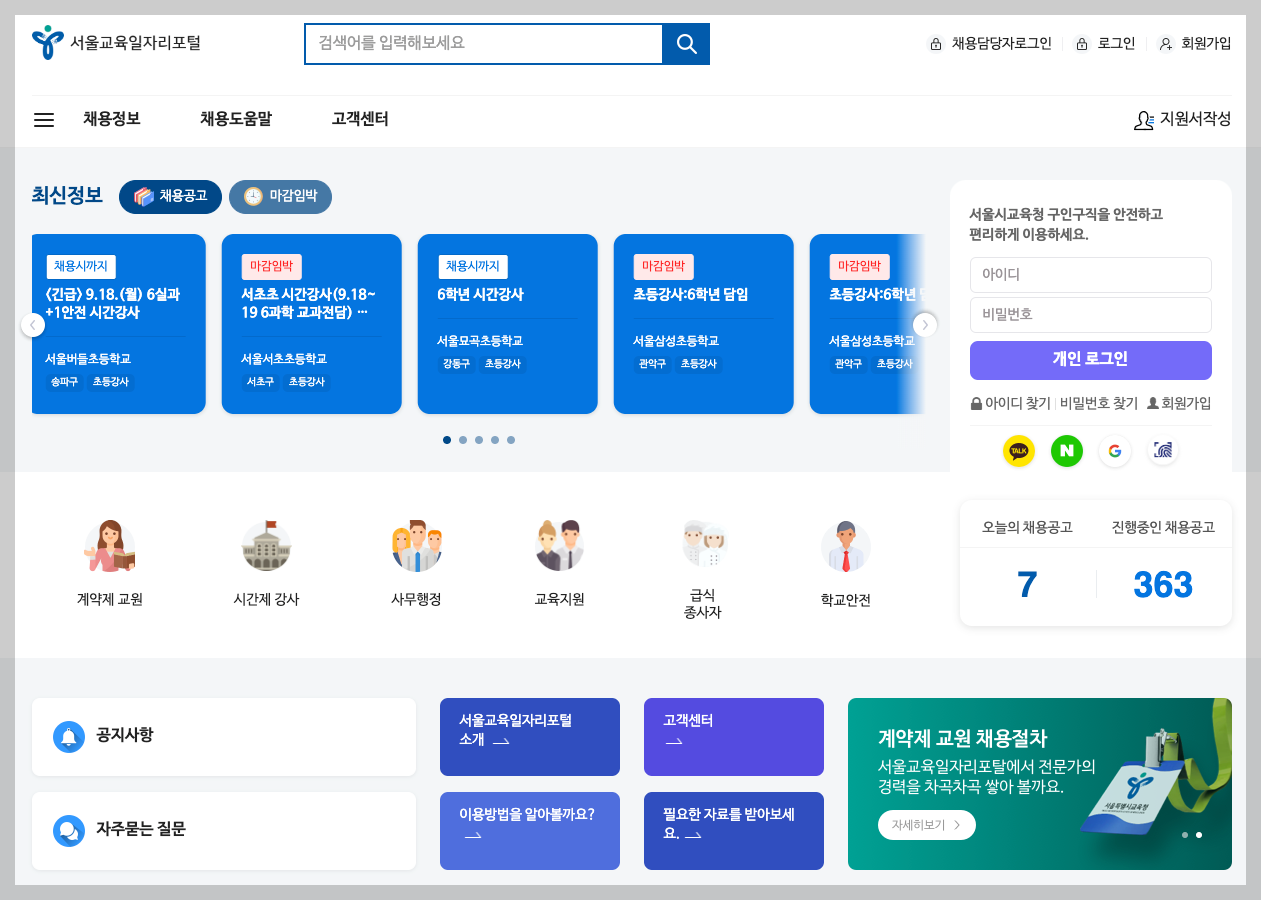Toggle the 마감임박 filter chip
The width and height of the screenshot is (1261, 900).
coord(280,197)
